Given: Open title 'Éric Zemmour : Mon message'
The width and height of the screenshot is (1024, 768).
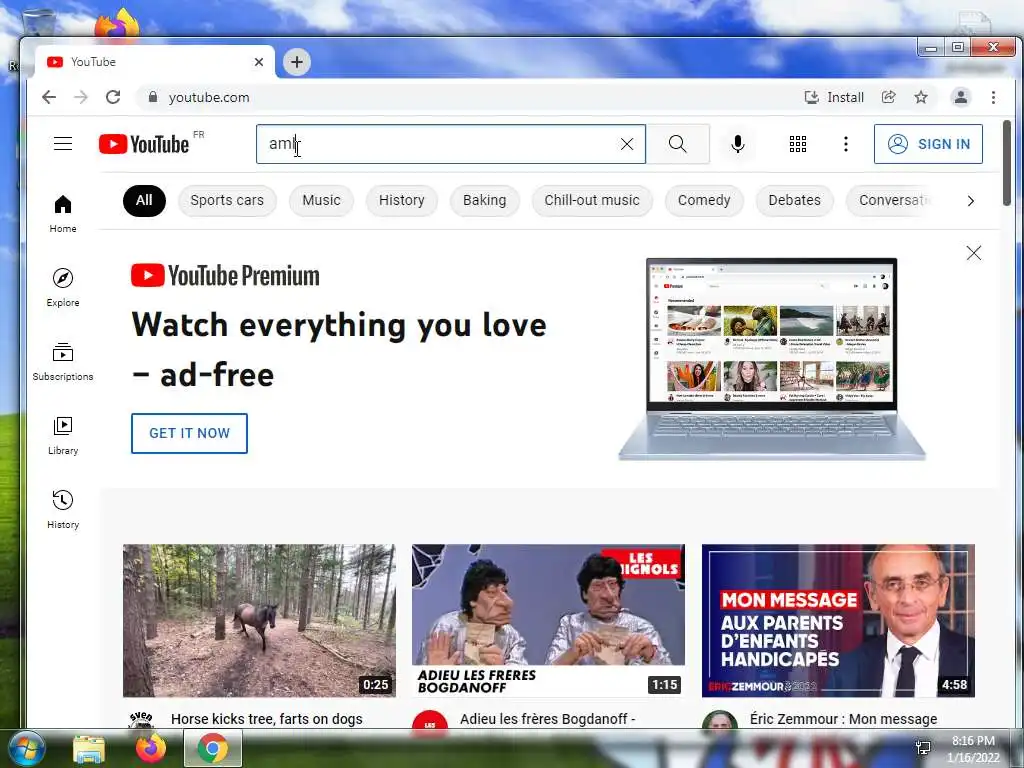Looking at the screenshot, I should pos(844,719).
